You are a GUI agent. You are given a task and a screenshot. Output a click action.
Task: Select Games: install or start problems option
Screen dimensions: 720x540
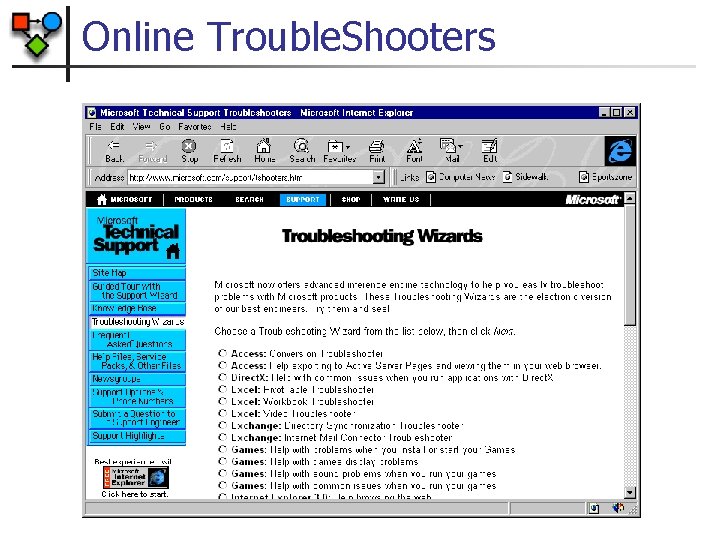223,449
